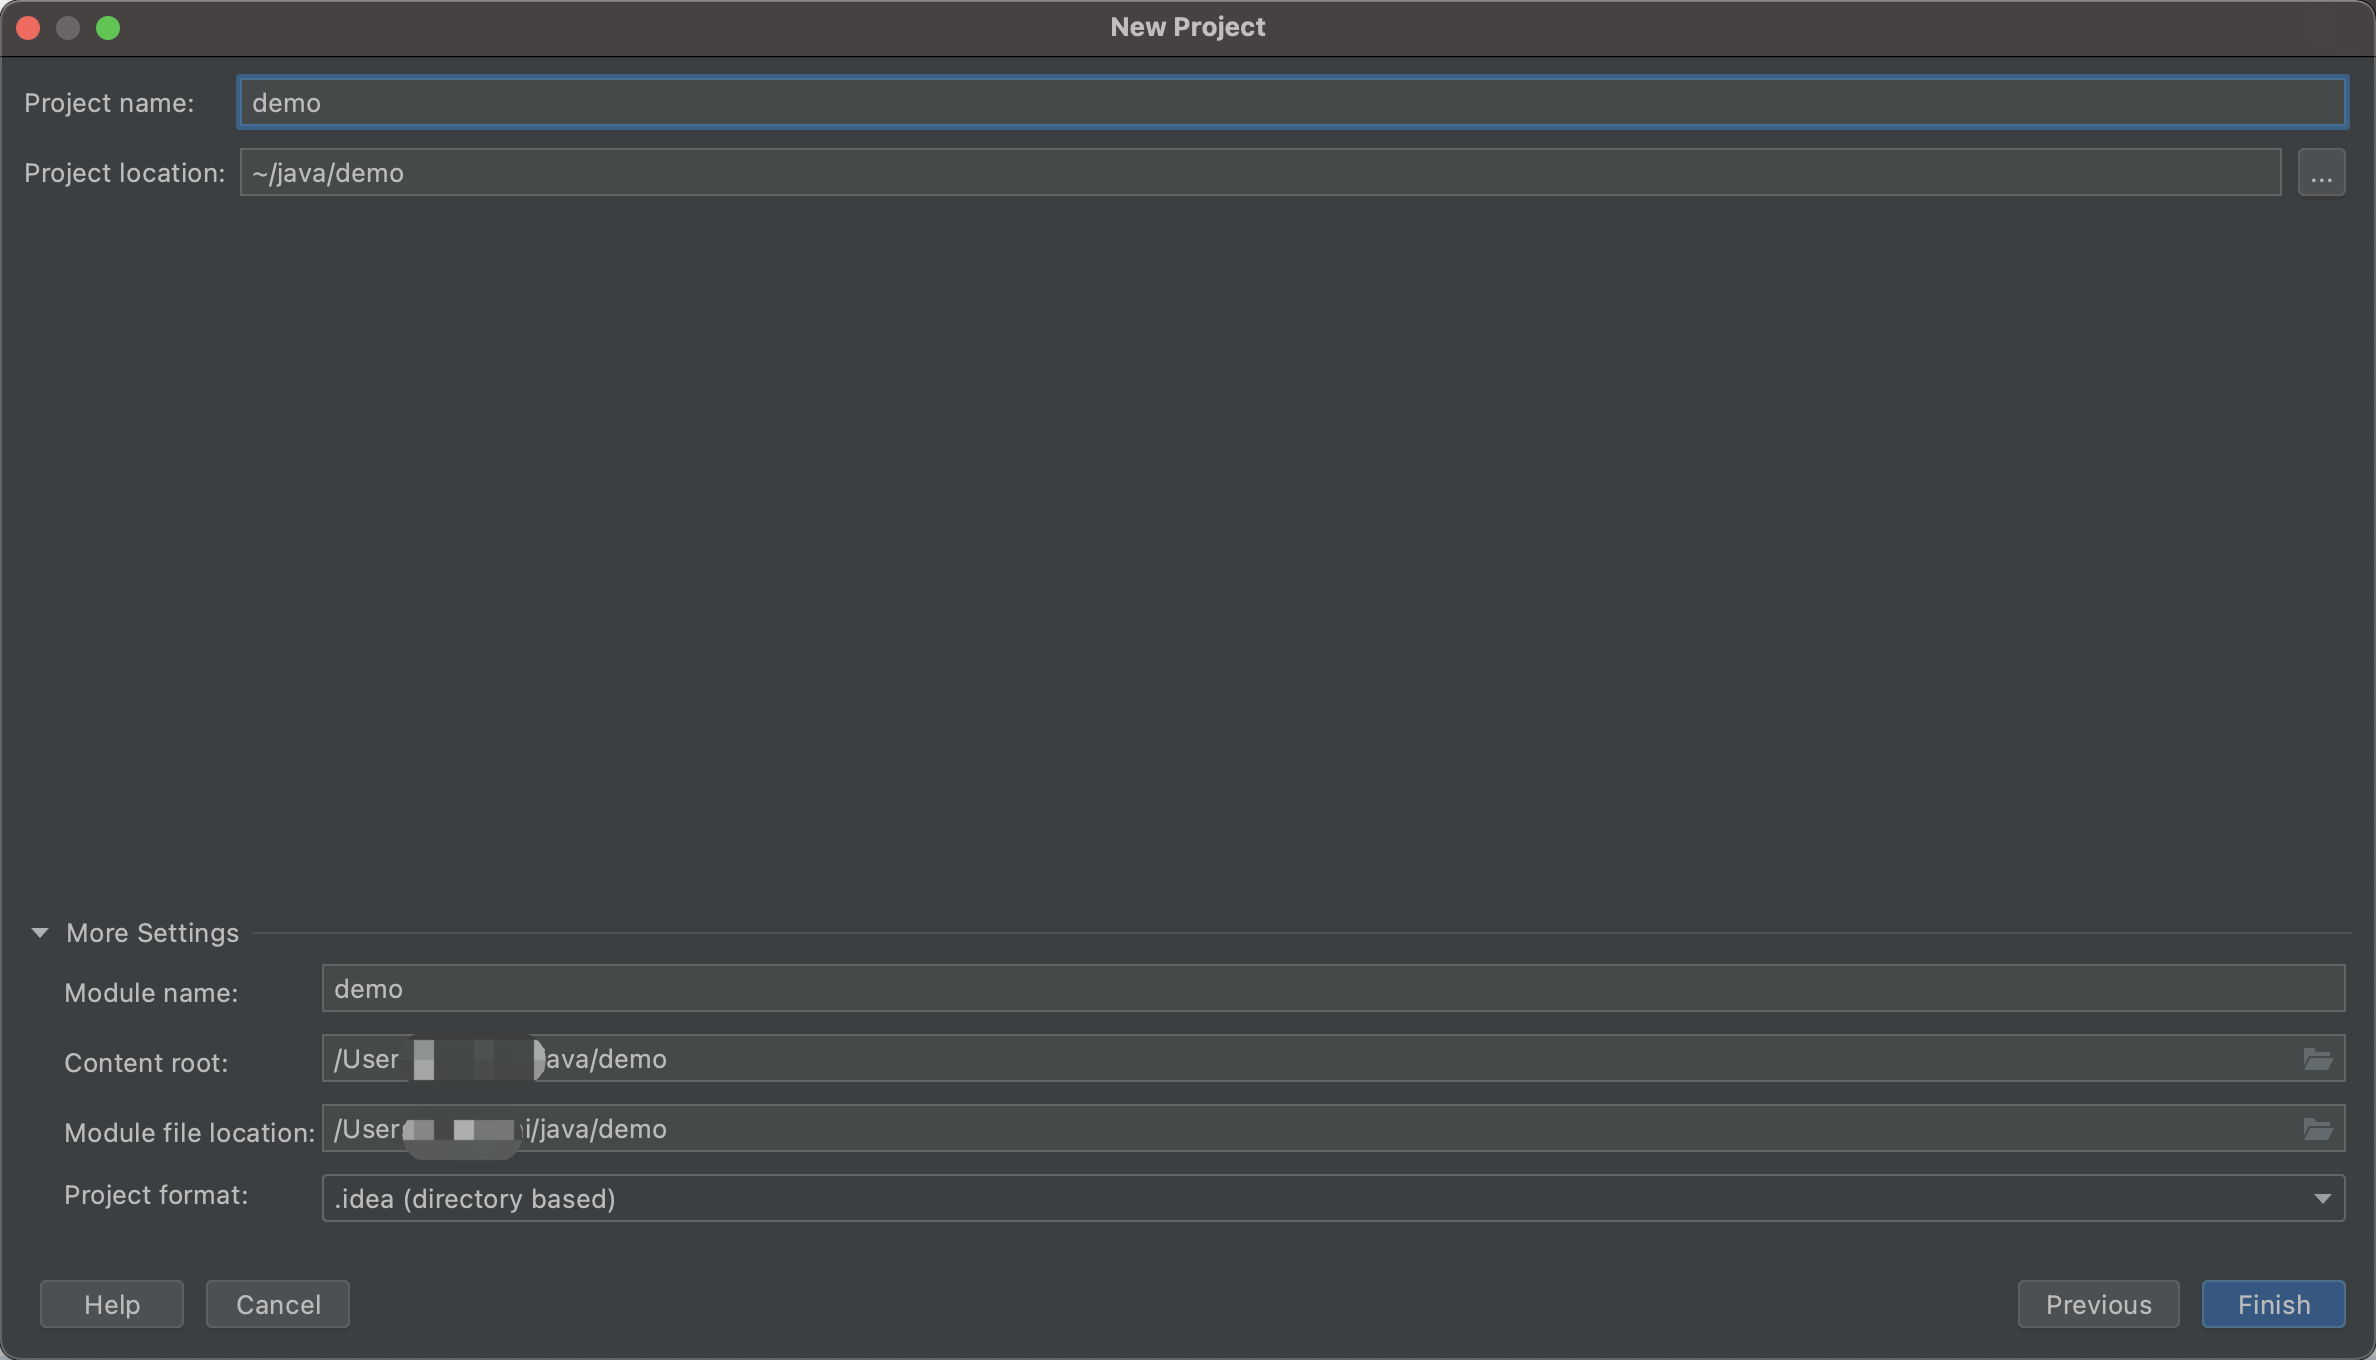The height and width of the screenshot is (1360, 2376).
Task: Click the green maximize window button
Action: tap(108, 28)
